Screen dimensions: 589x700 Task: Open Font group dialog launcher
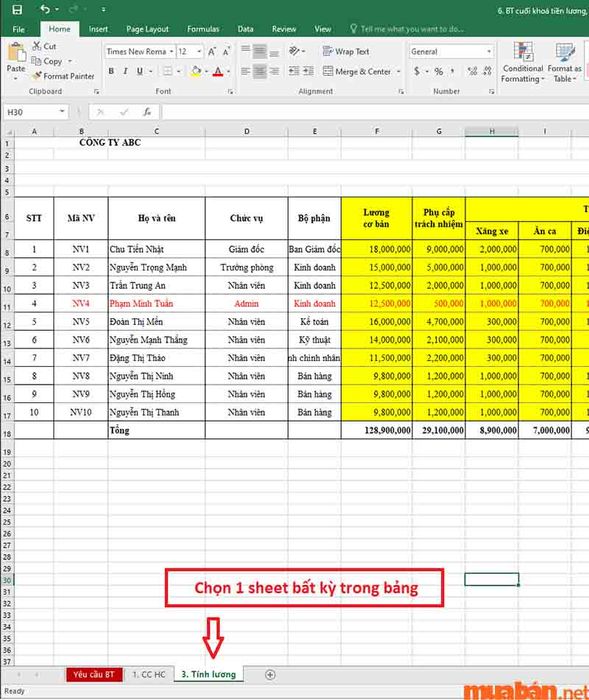coord(230,92)
